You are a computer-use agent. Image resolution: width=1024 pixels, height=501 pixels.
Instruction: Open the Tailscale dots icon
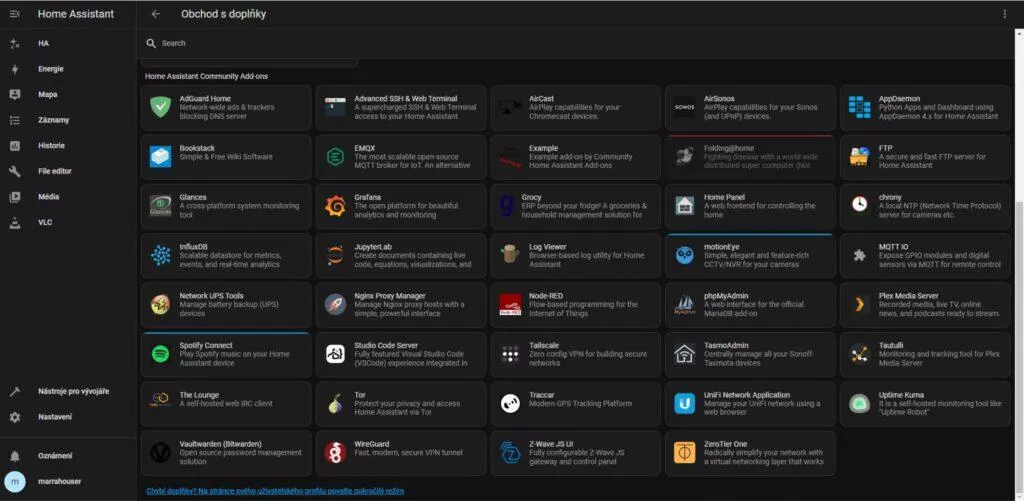coord(510,354)
